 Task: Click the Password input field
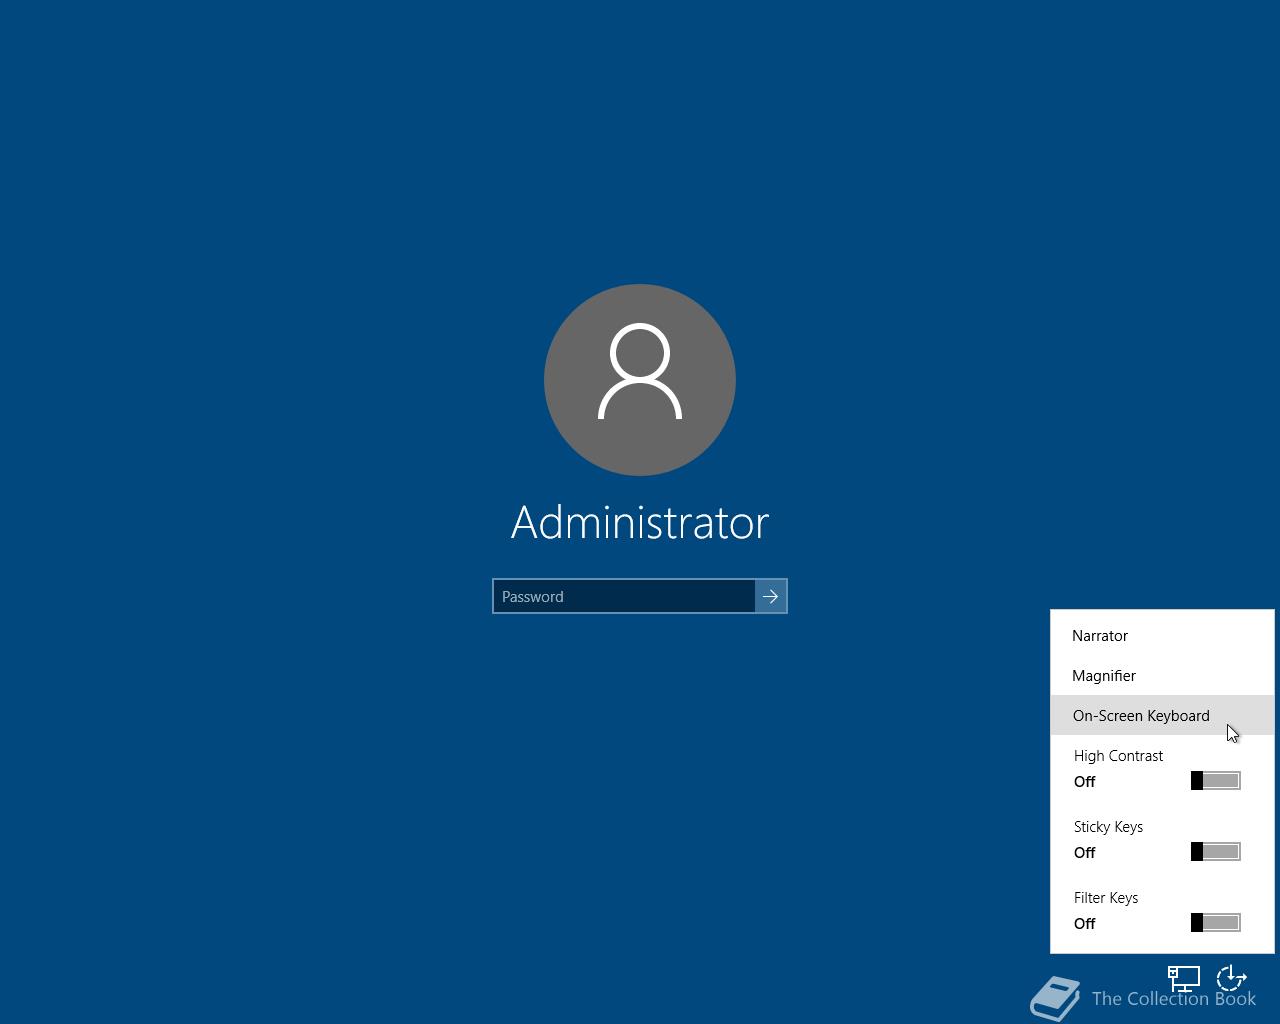(x=624, y=596)
